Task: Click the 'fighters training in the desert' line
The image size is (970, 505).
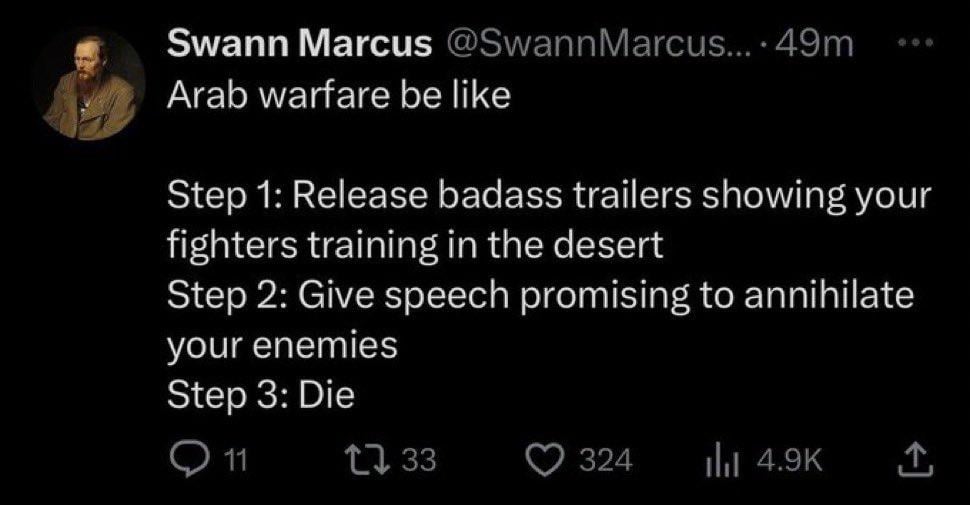Action: (x=415, y=246)
